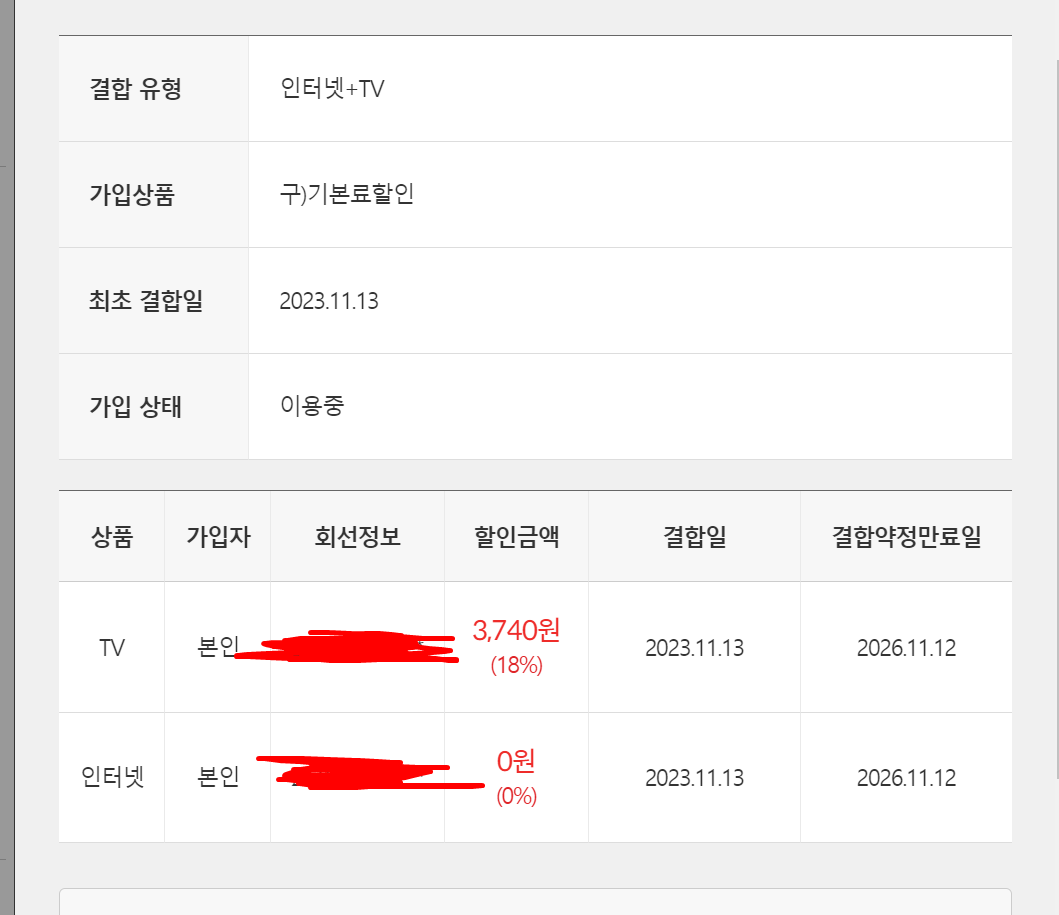Click the 3,740원 discount amount

(517, 630)
